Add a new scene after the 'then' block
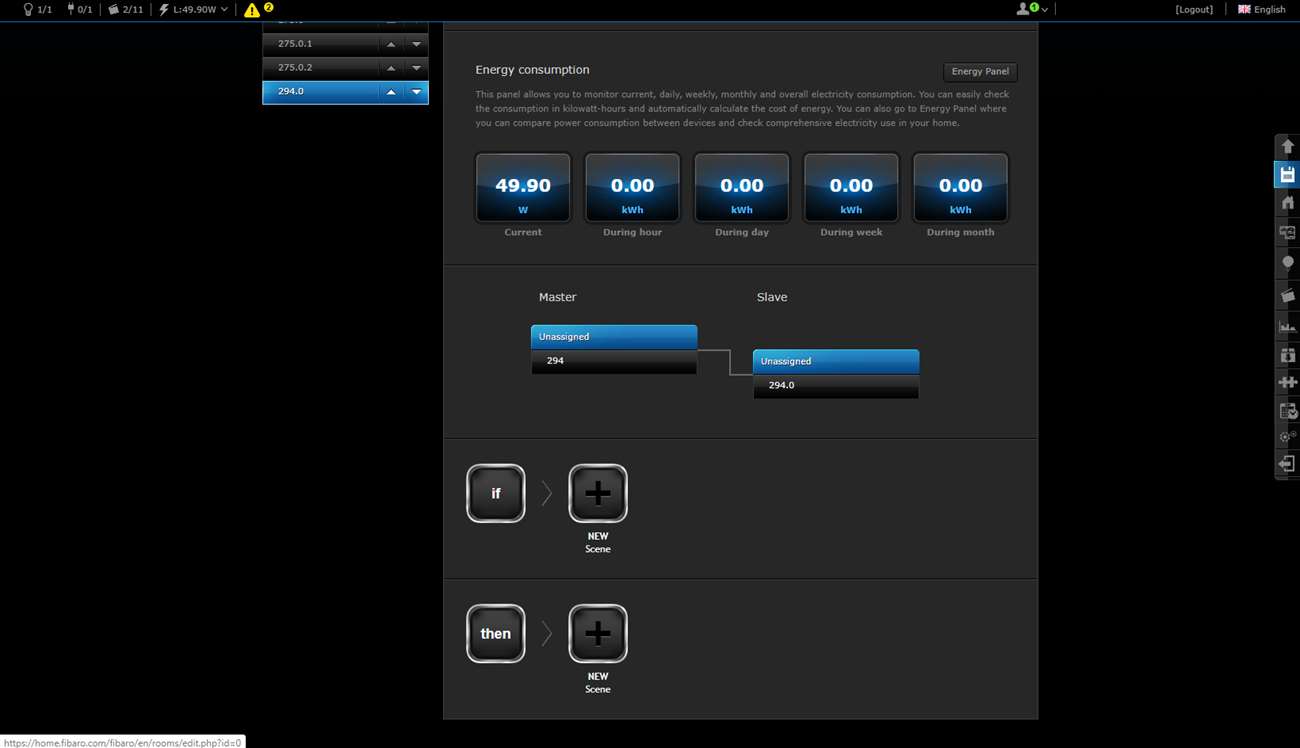1300x748 pixels. (x=597, y=633)
